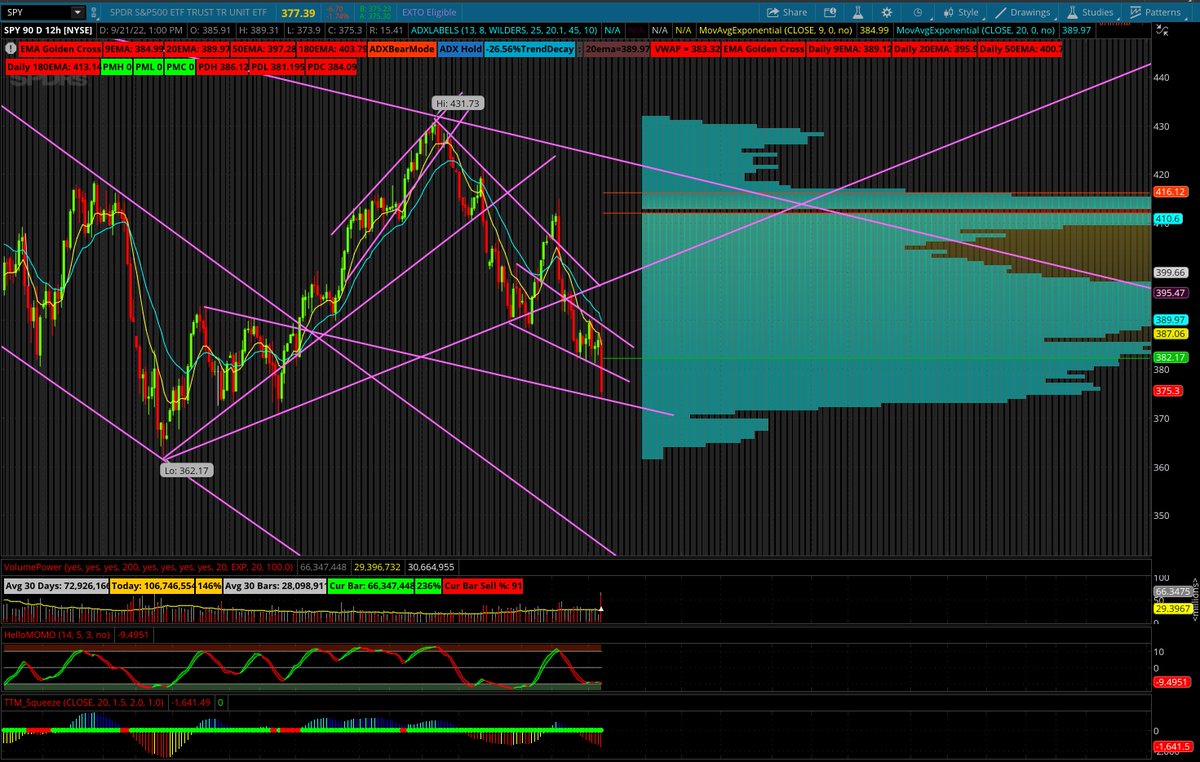Click the Daily 9EMA: 389.12 label
The width and height of the screenshot is (1200, 762).
tap(849, 49)
